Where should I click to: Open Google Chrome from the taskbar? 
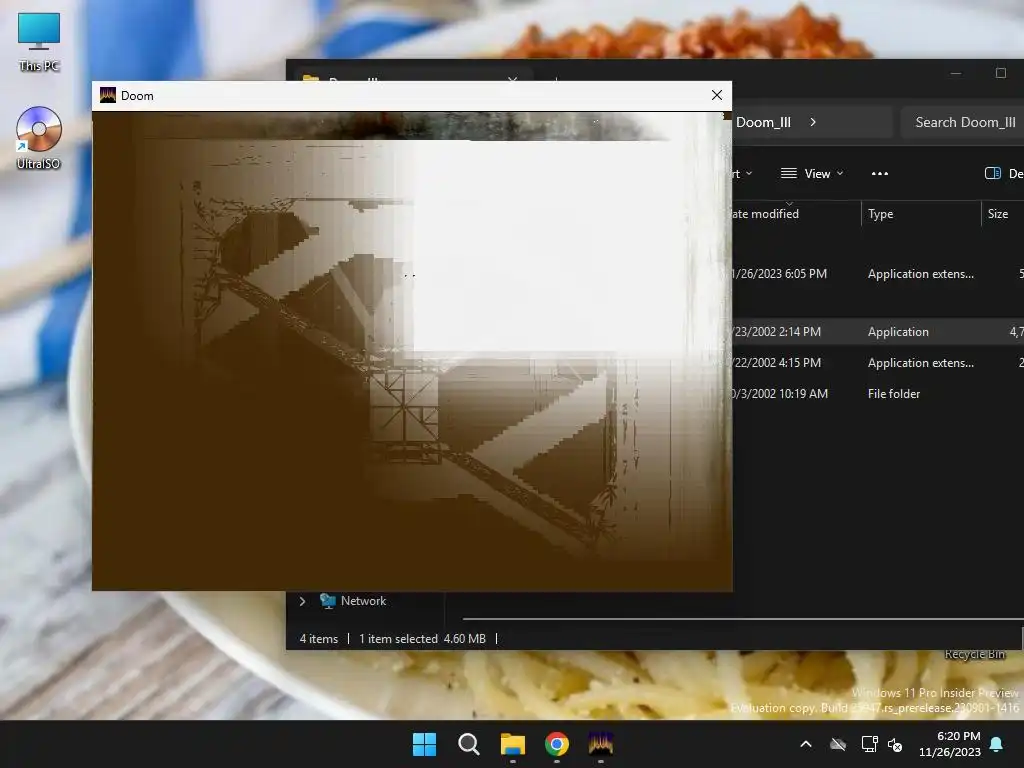pos(556,744)
